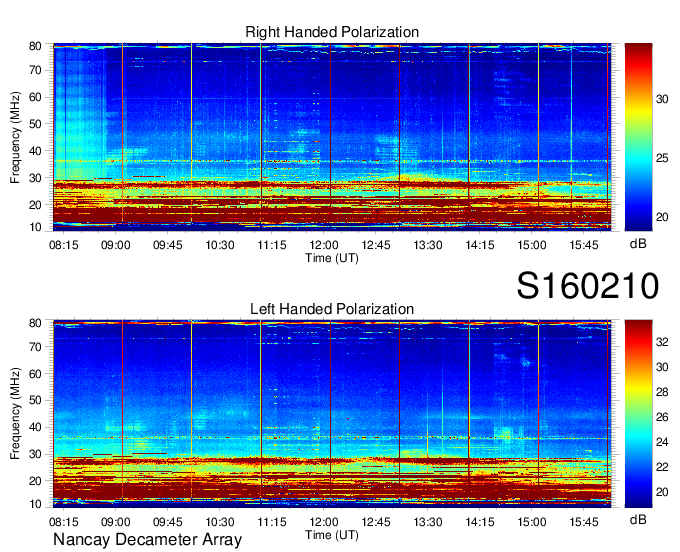Click the 30 dB tick on Right Handed color bar
This screenshot has width=680, height=552.
pyautogui.click(x=662, y=99)
